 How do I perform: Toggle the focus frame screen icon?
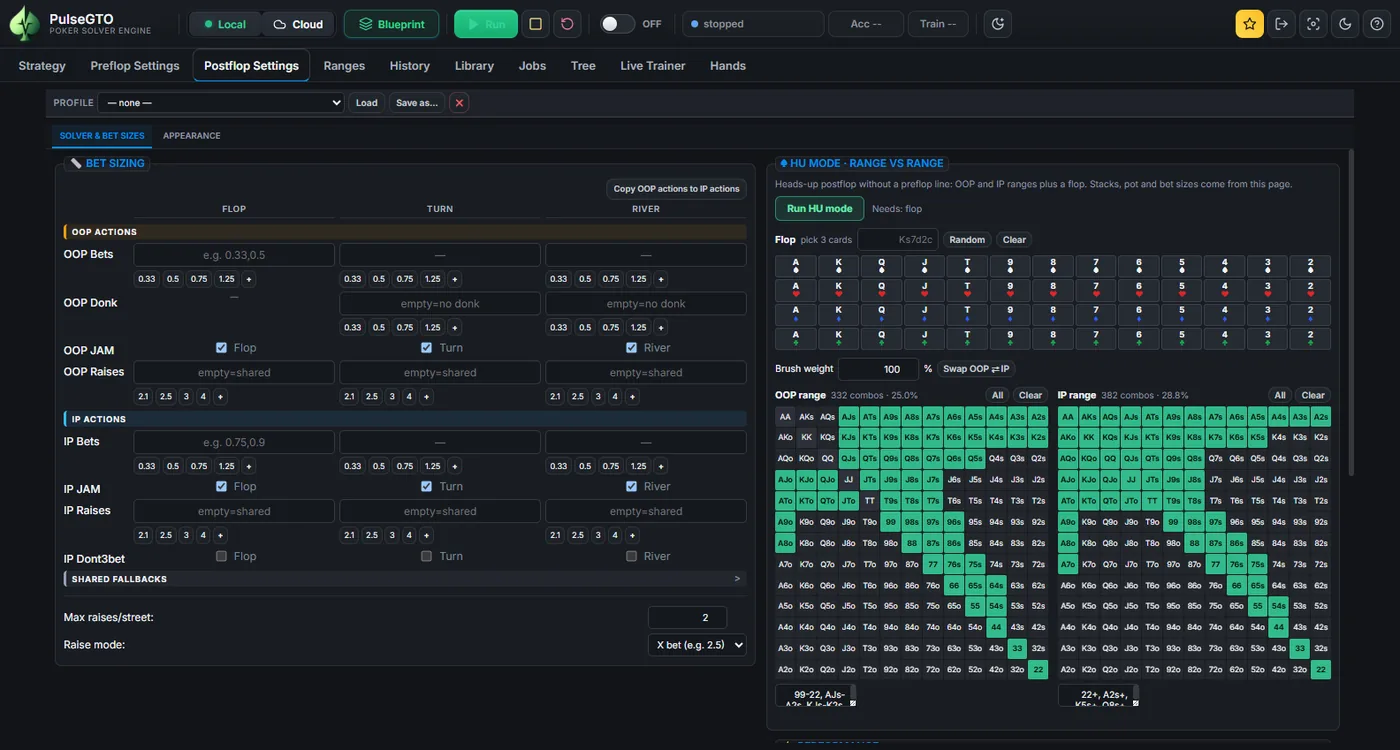tap(1313, 24)
